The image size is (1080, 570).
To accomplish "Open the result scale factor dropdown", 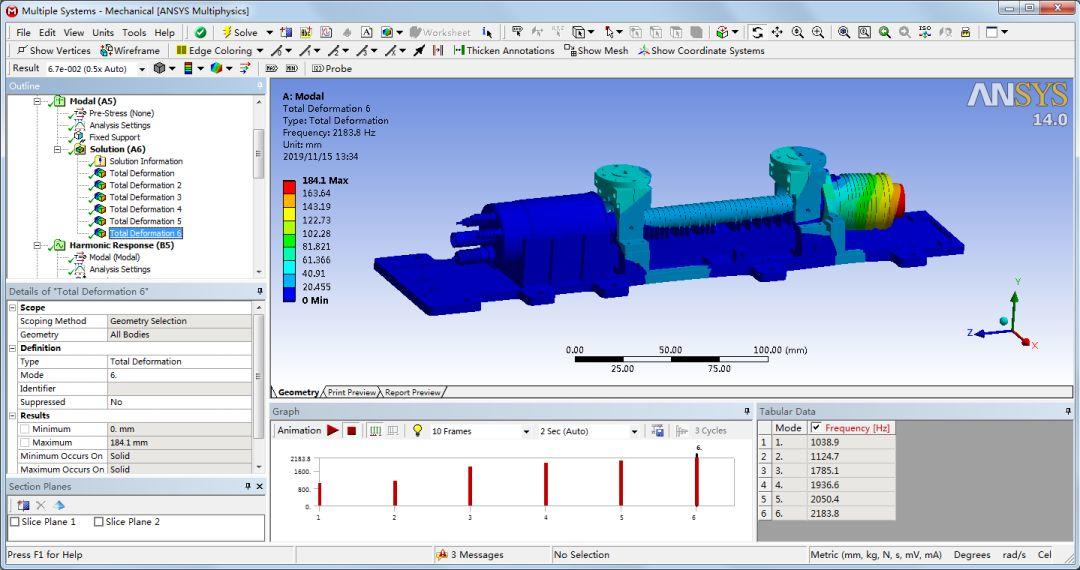I will 143,69.
